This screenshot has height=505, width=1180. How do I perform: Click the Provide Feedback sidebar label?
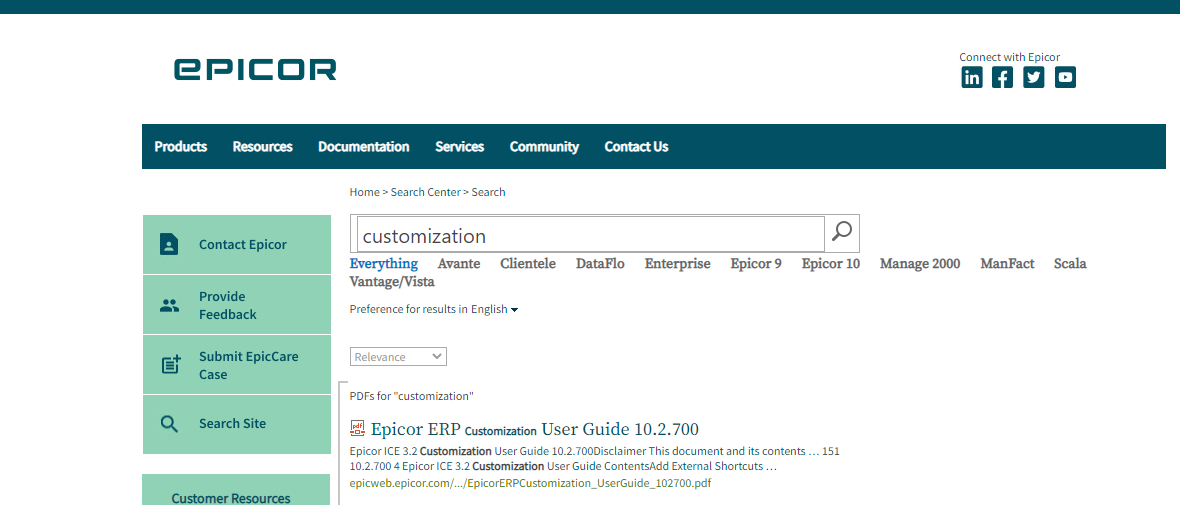coord(227,306)
